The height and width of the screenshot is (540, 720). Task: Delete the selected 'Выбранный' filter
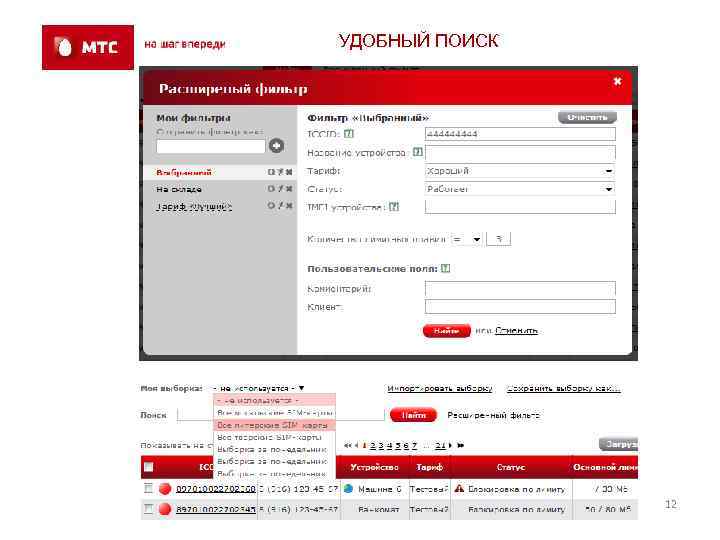pyautogui.click(x=289, y=172)
